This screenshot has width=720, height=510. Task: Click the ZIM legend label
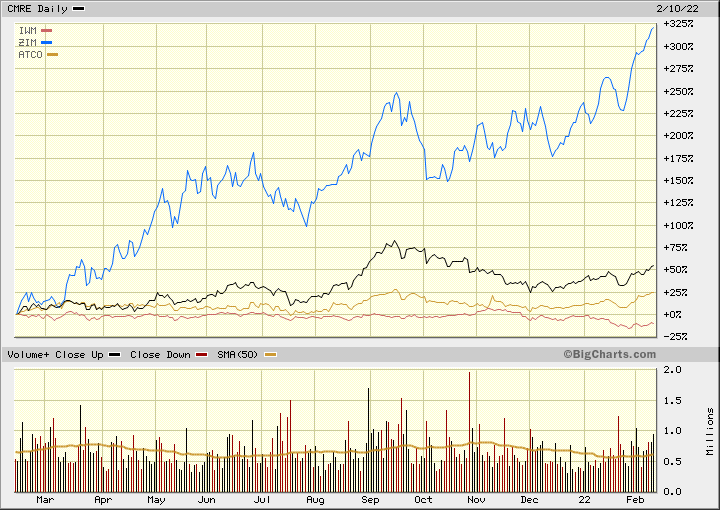28,43
